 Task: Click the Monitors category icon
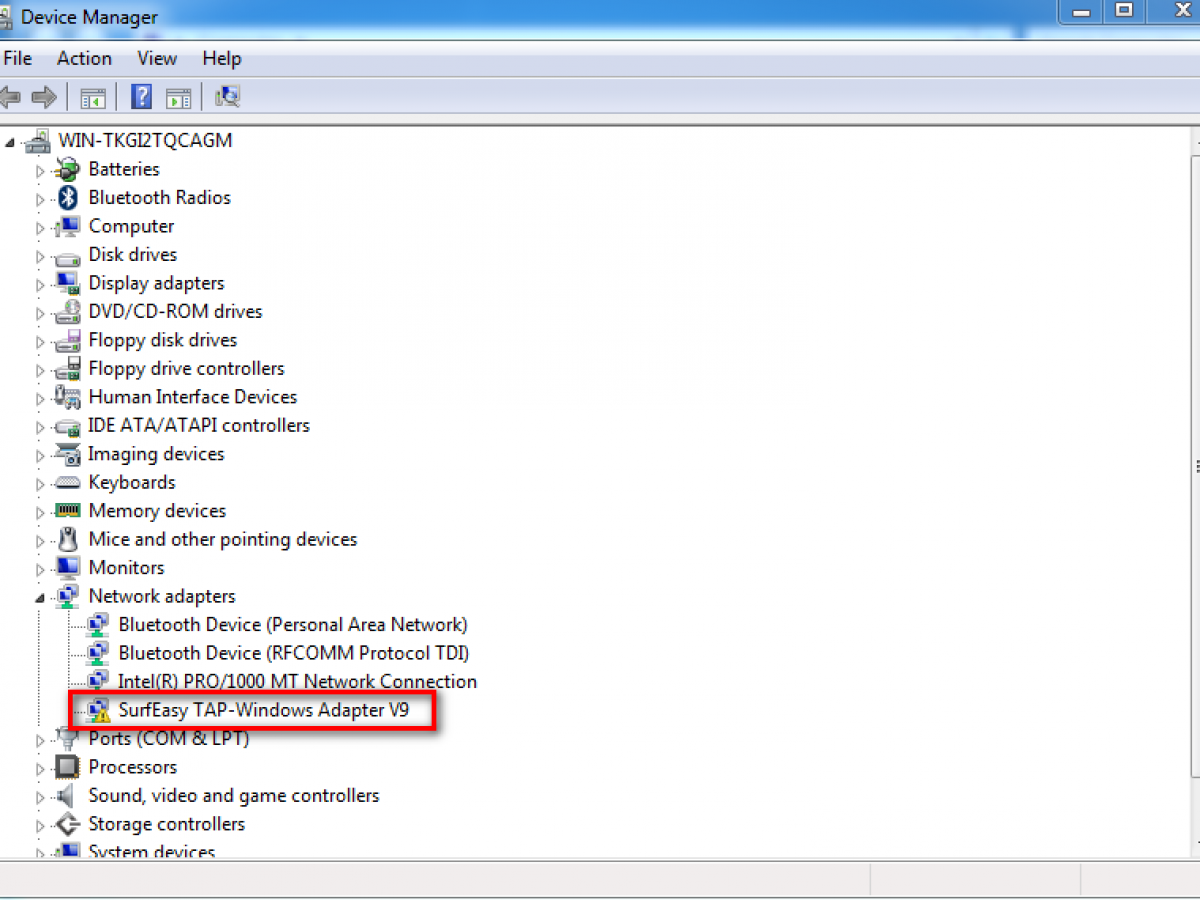[68, 568]
